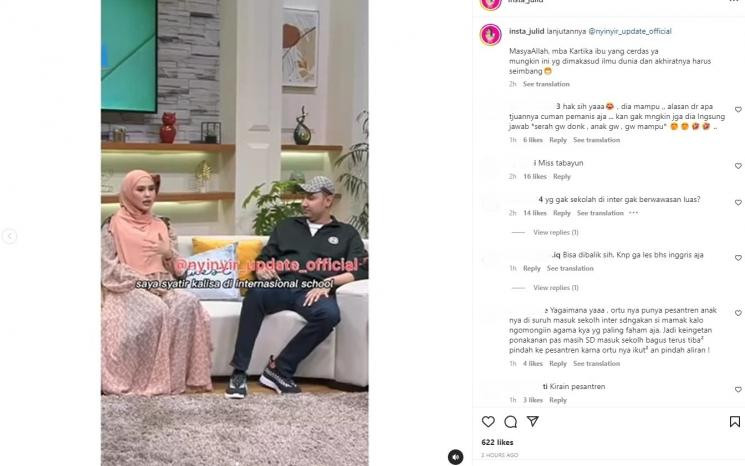This screenshot has height=466, width=745.
Task: Share the post via paper plane icon
Action: [x=533, y=421]
